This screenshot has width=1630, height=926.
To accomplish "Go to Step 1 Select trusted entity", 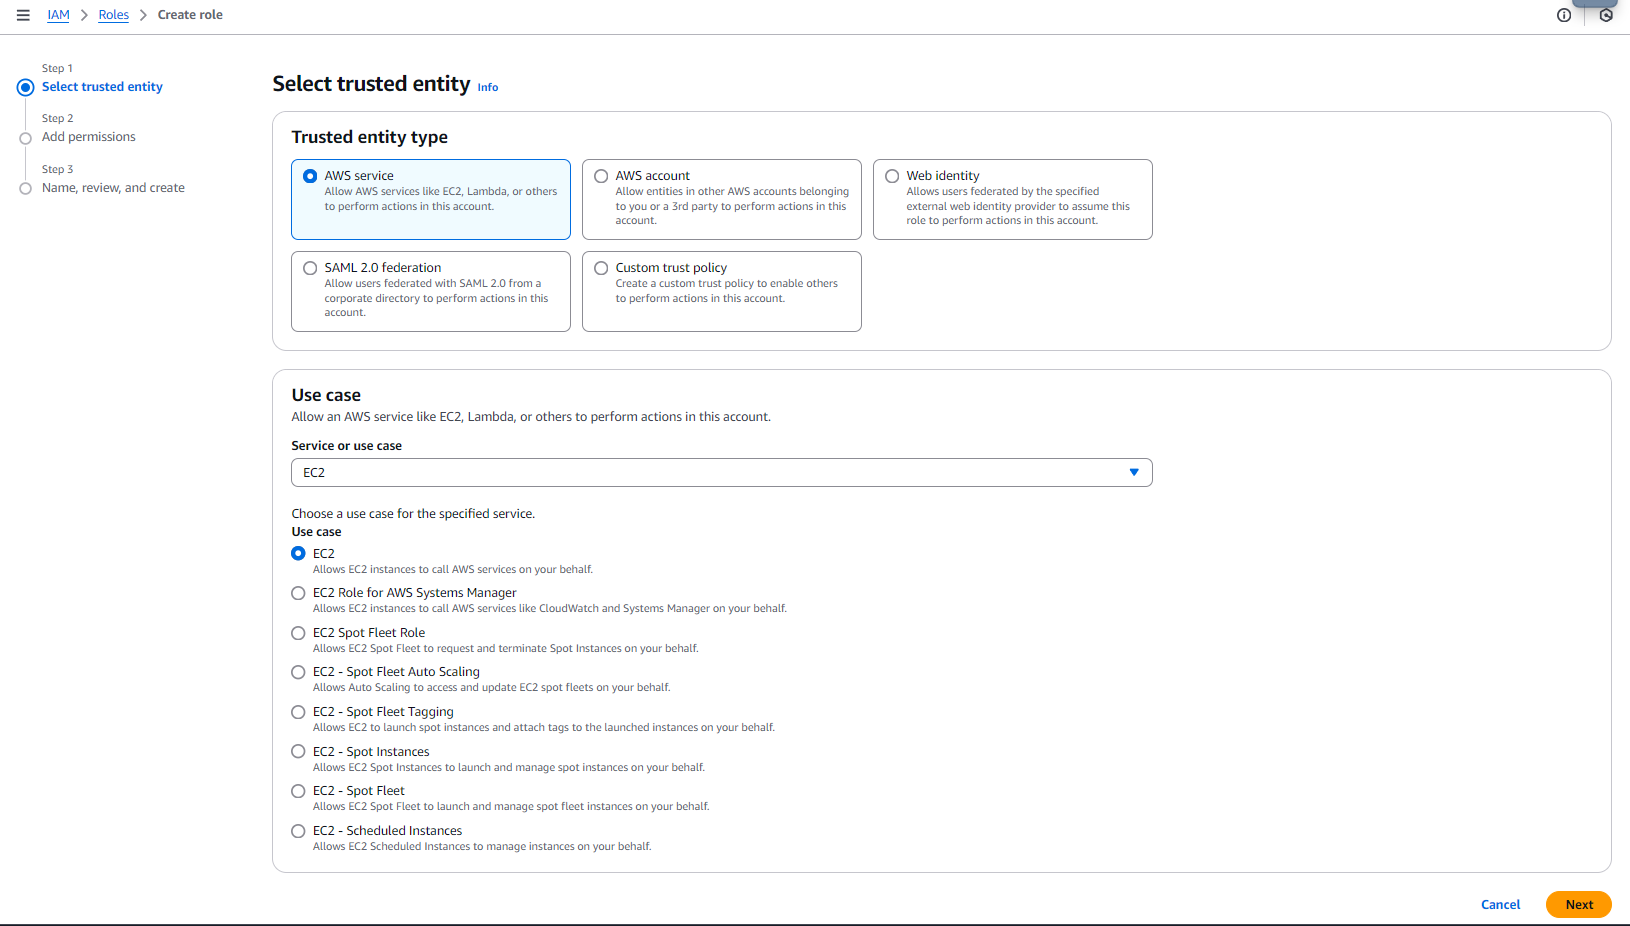I will pyautogui.click(x=102, y=87).
